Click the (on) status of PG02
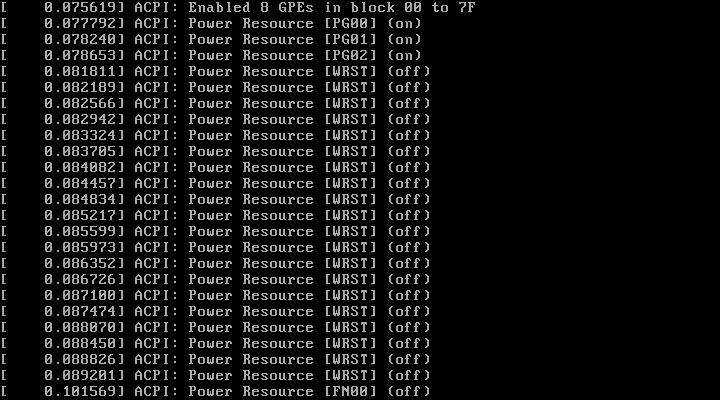720x400 pixels. tap(404, 56)
